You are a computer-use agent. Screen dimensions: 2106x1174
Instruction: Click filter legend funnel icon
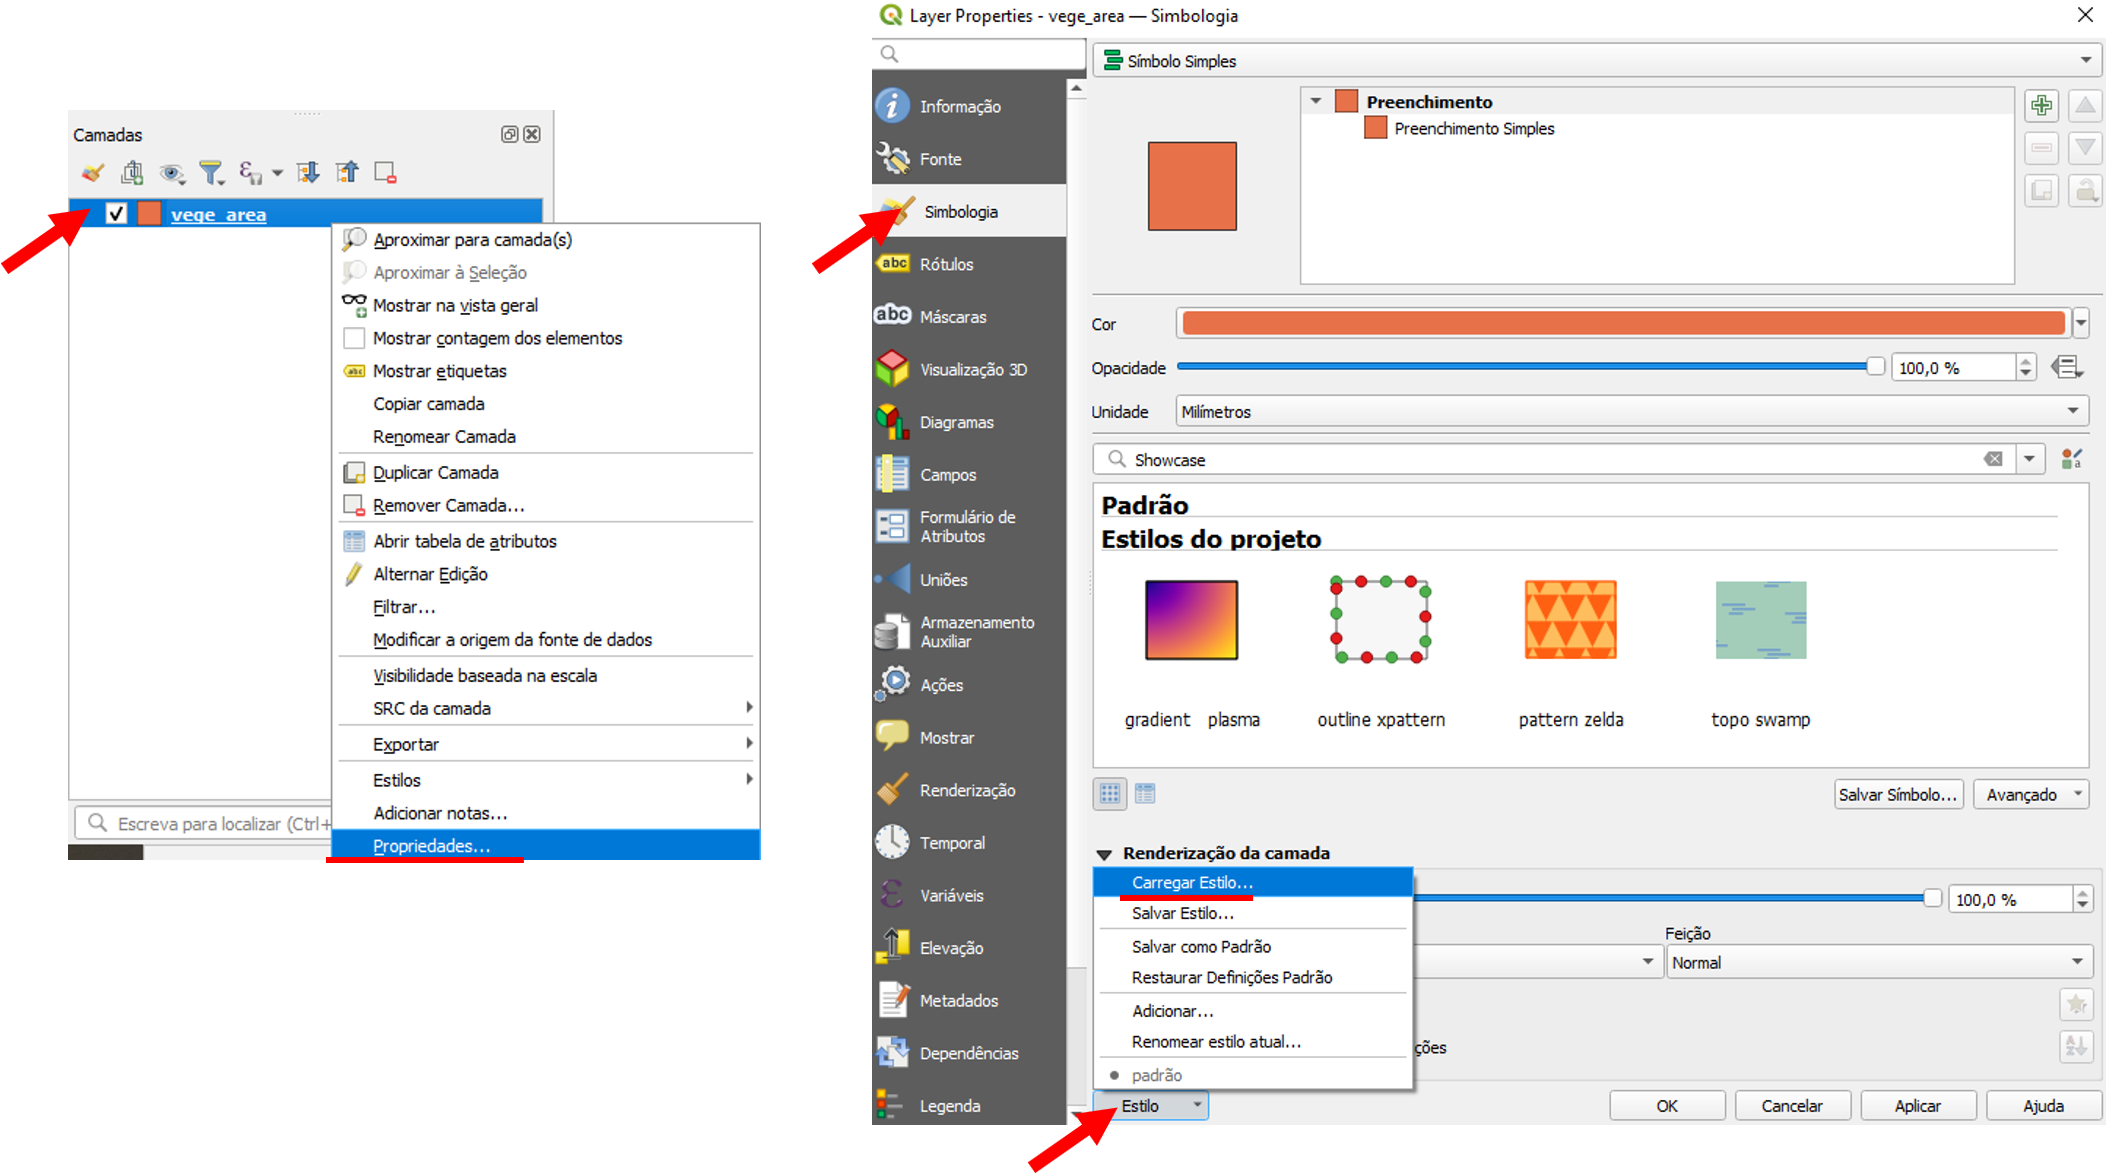tap(211, 173)
